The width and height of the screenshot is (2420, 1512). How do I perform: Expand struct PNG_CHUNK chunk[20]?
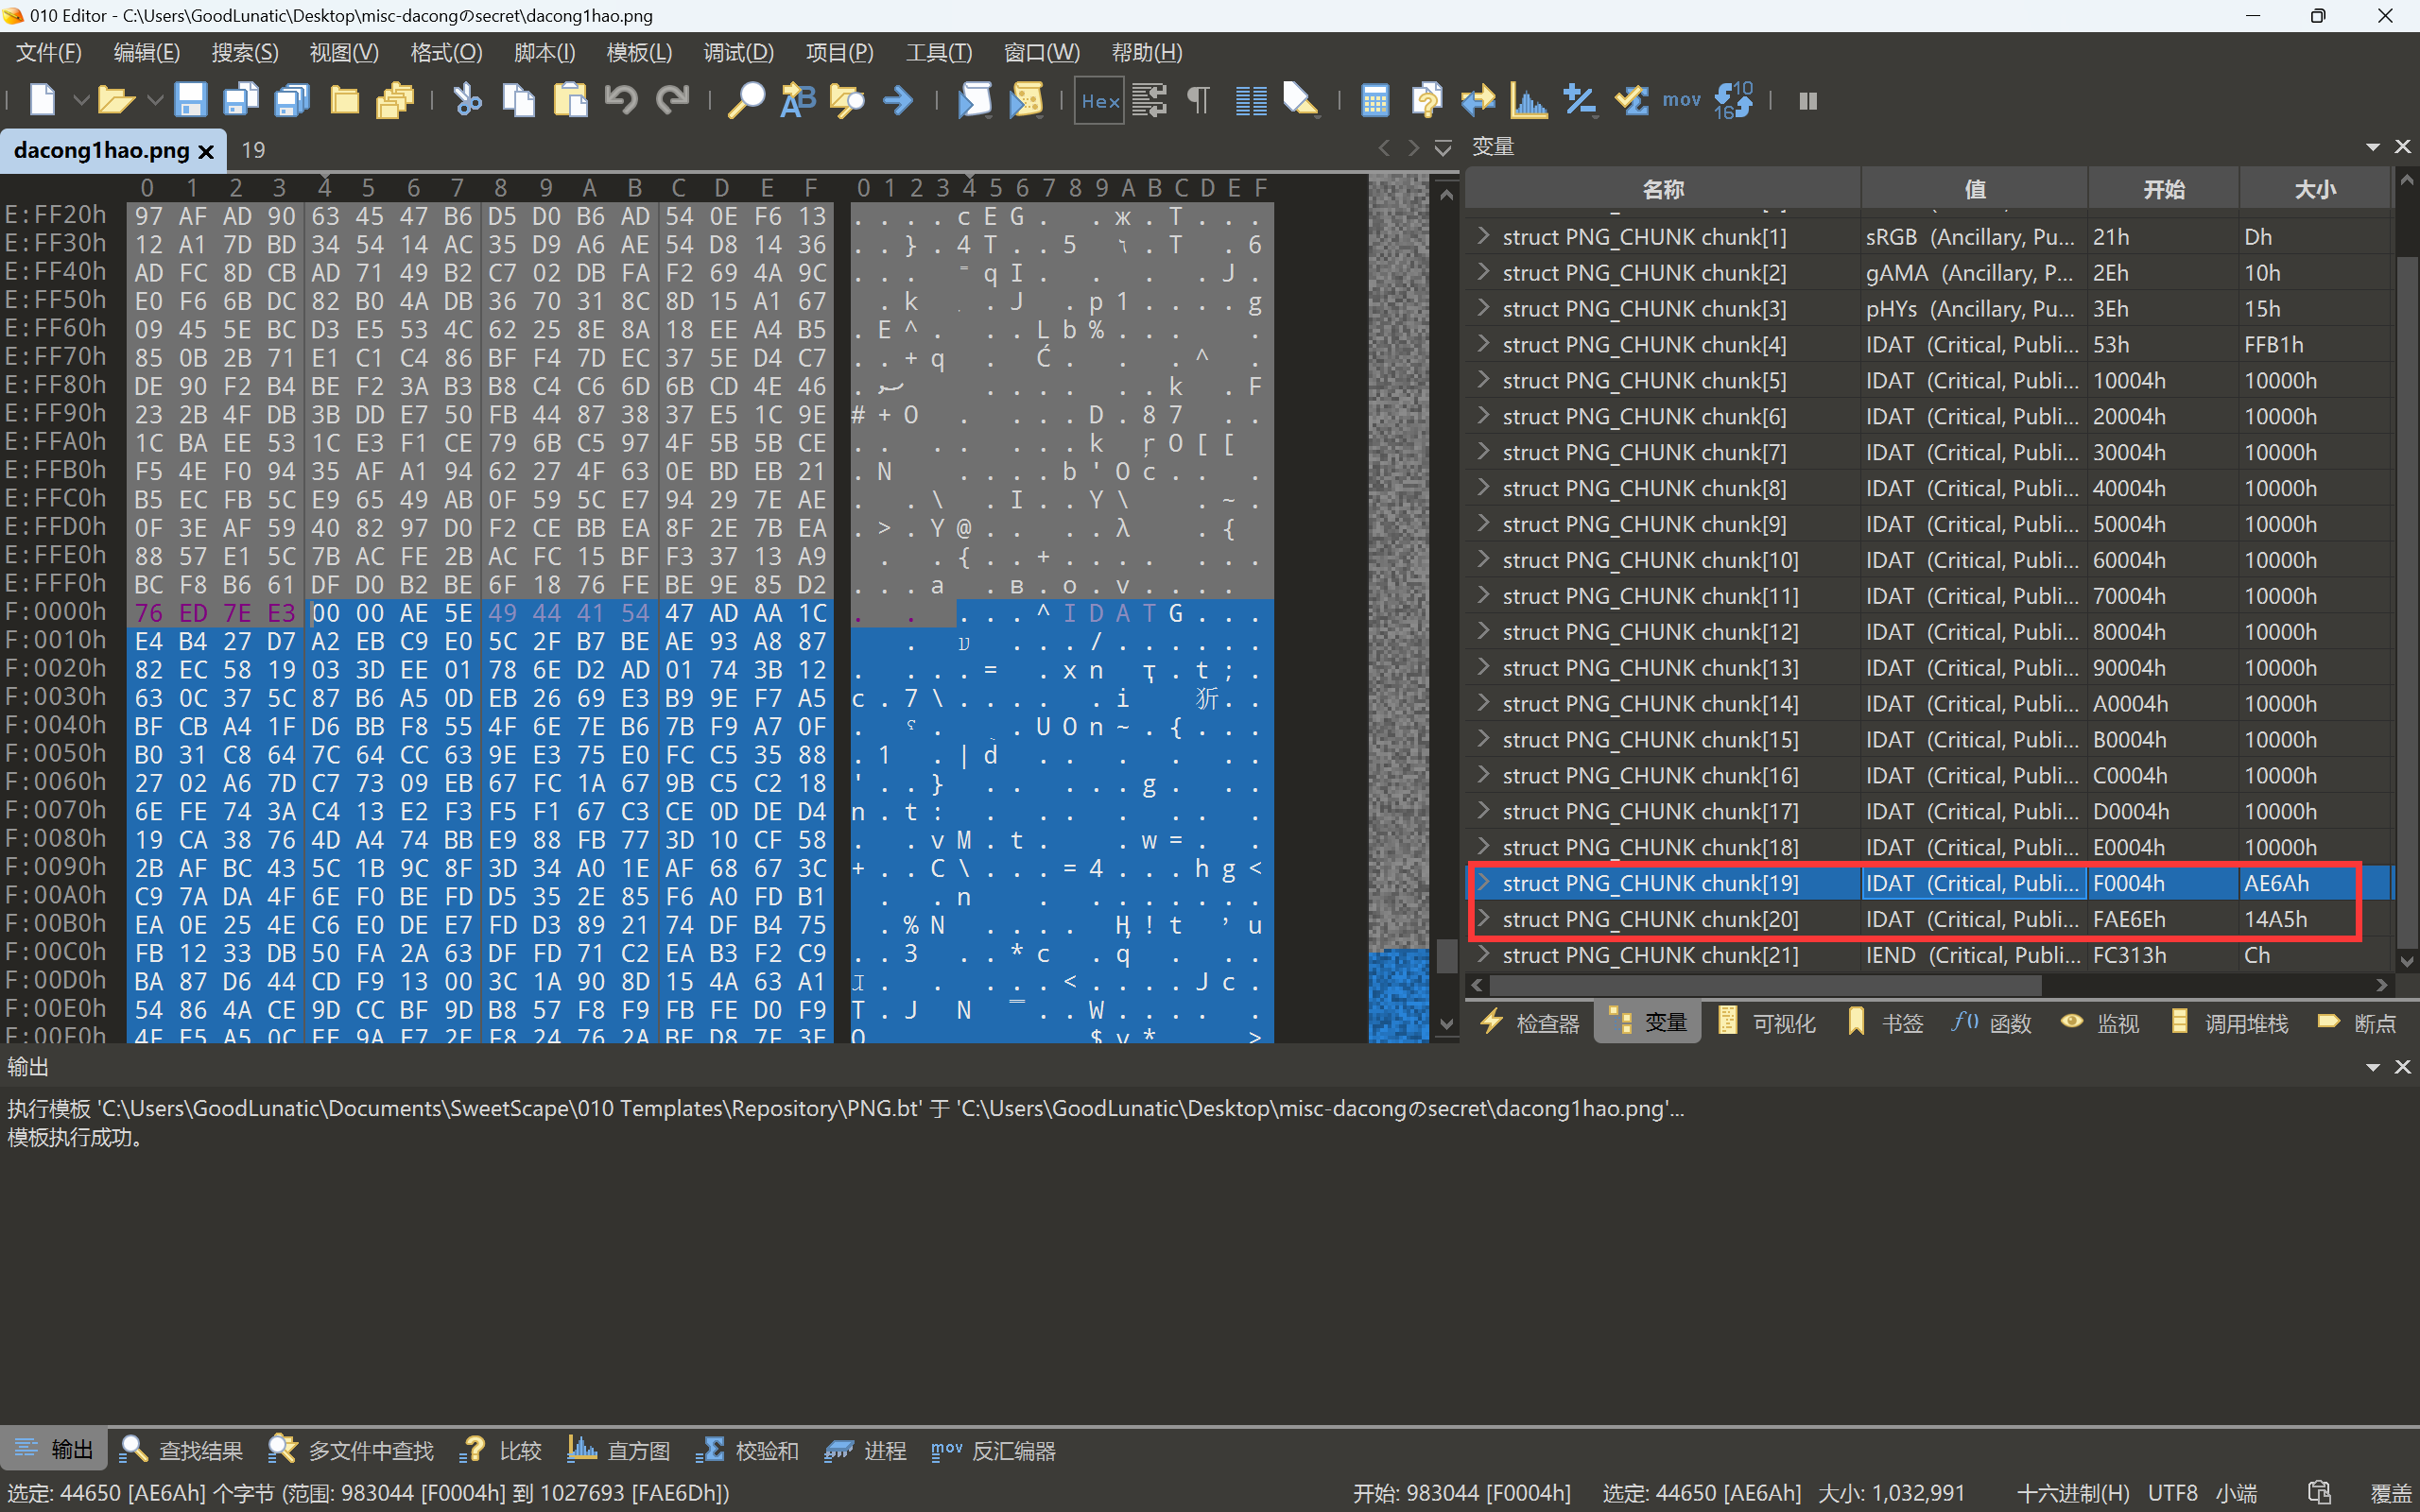tap(1484, 918)
